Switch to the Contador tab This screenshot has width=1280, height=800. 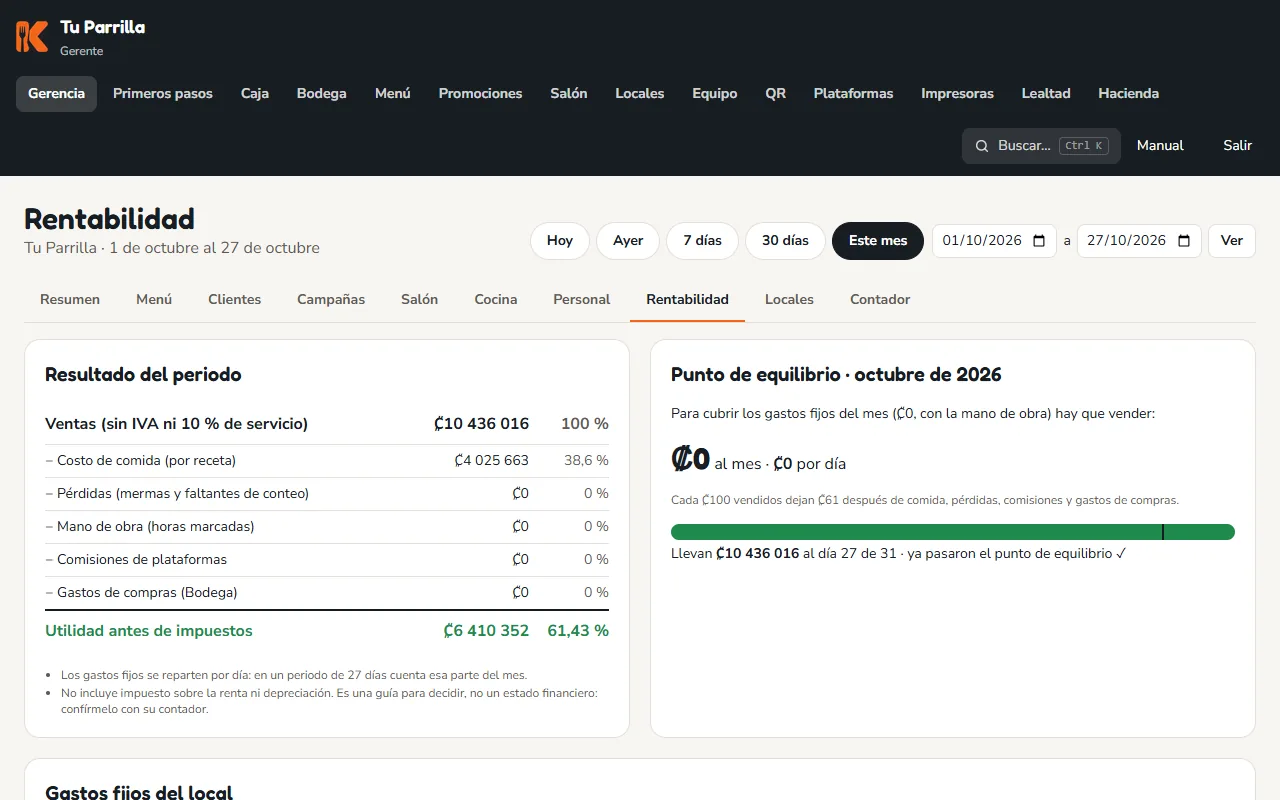[x=880, y=299]
